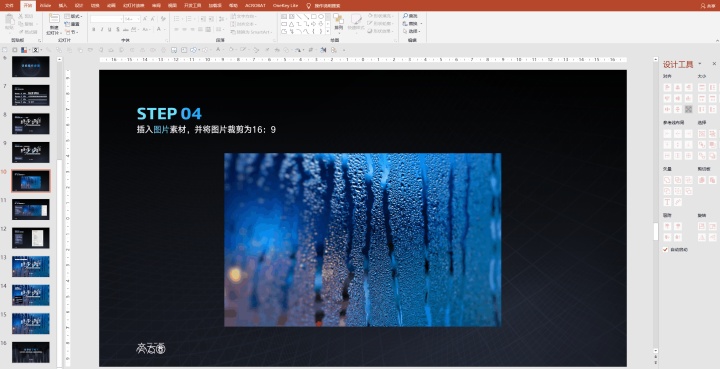Click the Paste clipboard icon
This screenshot has width=720, height=369.
coord(9,19)
